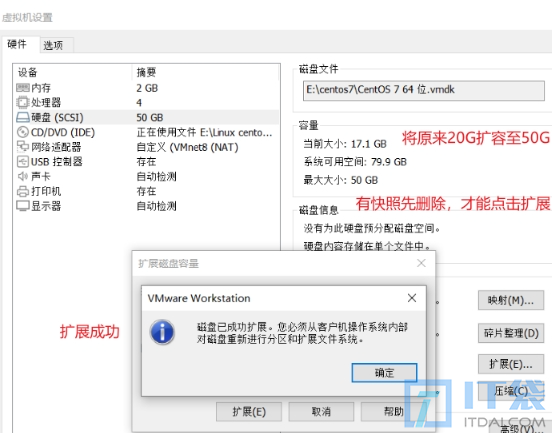Click the VMware Workstation dialog title
Viewport: 552px width, 433px height.
[199, 298]
